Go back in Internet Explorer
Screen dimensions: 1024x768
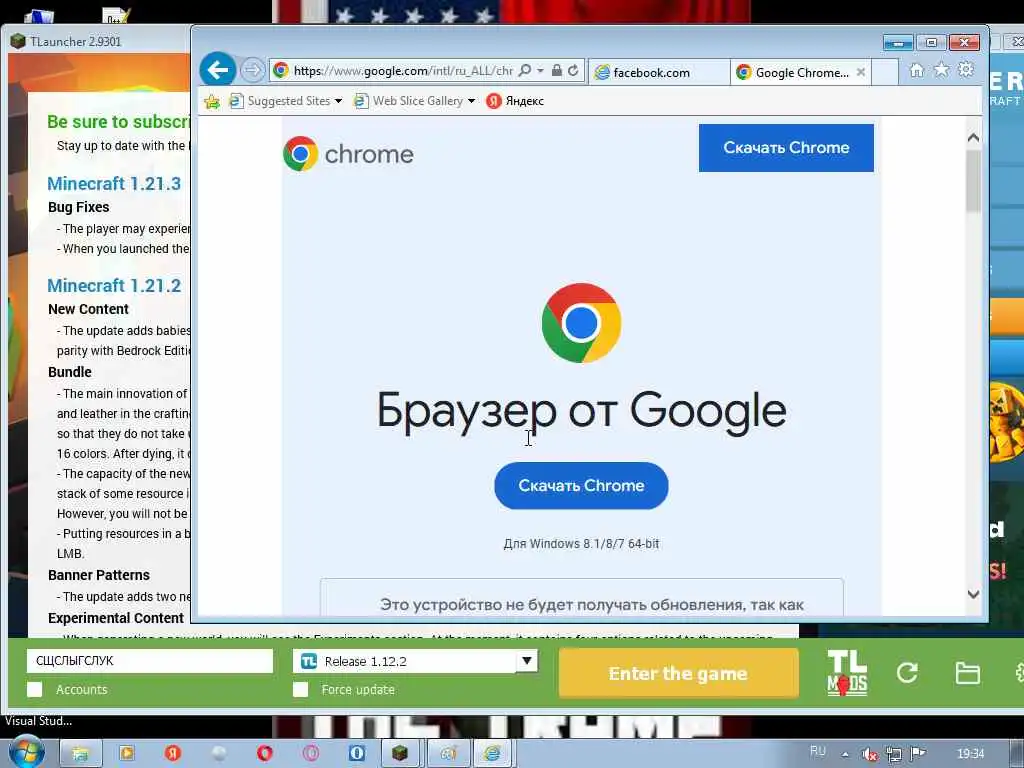pos(217,69)
